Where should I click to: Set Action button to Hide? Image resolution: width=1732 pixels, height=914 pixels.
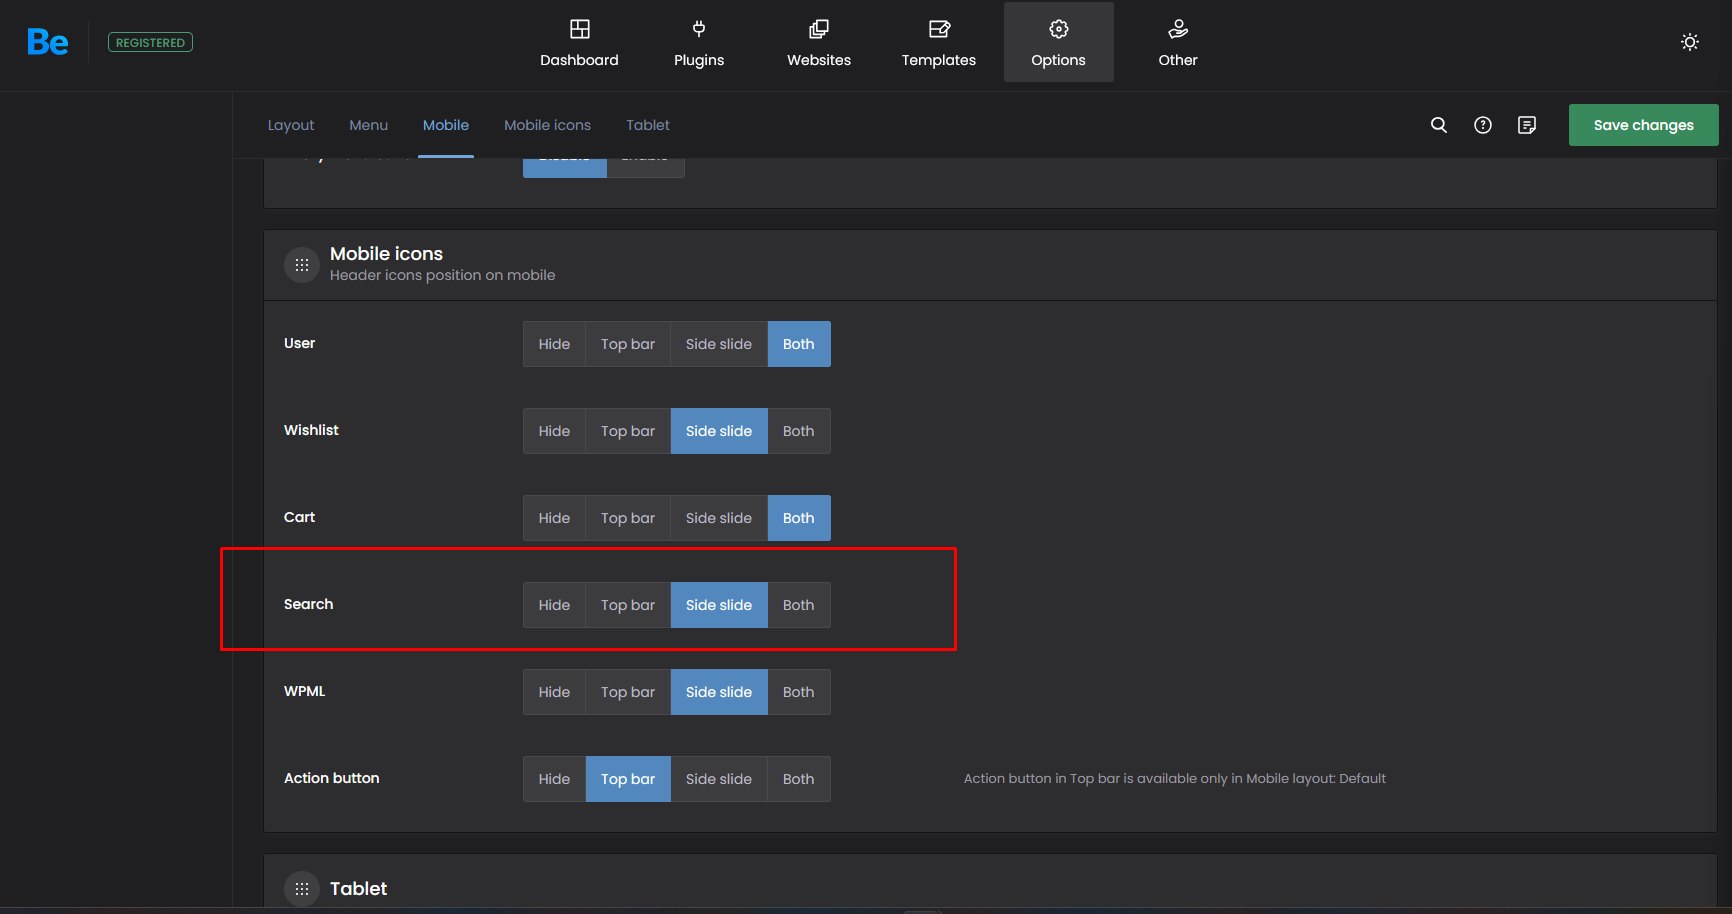click(554, 779)
